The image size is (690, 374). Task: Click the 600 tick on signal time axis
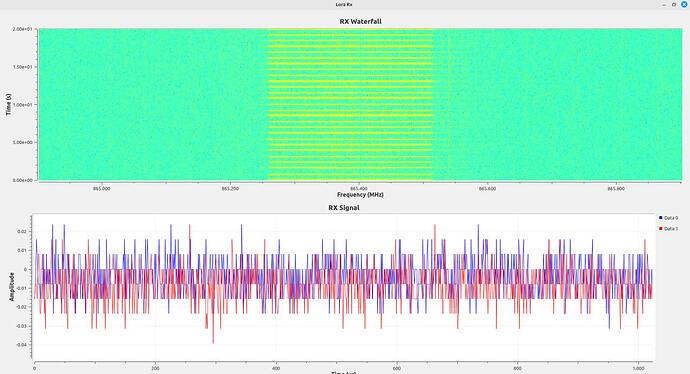click(397, 369)
